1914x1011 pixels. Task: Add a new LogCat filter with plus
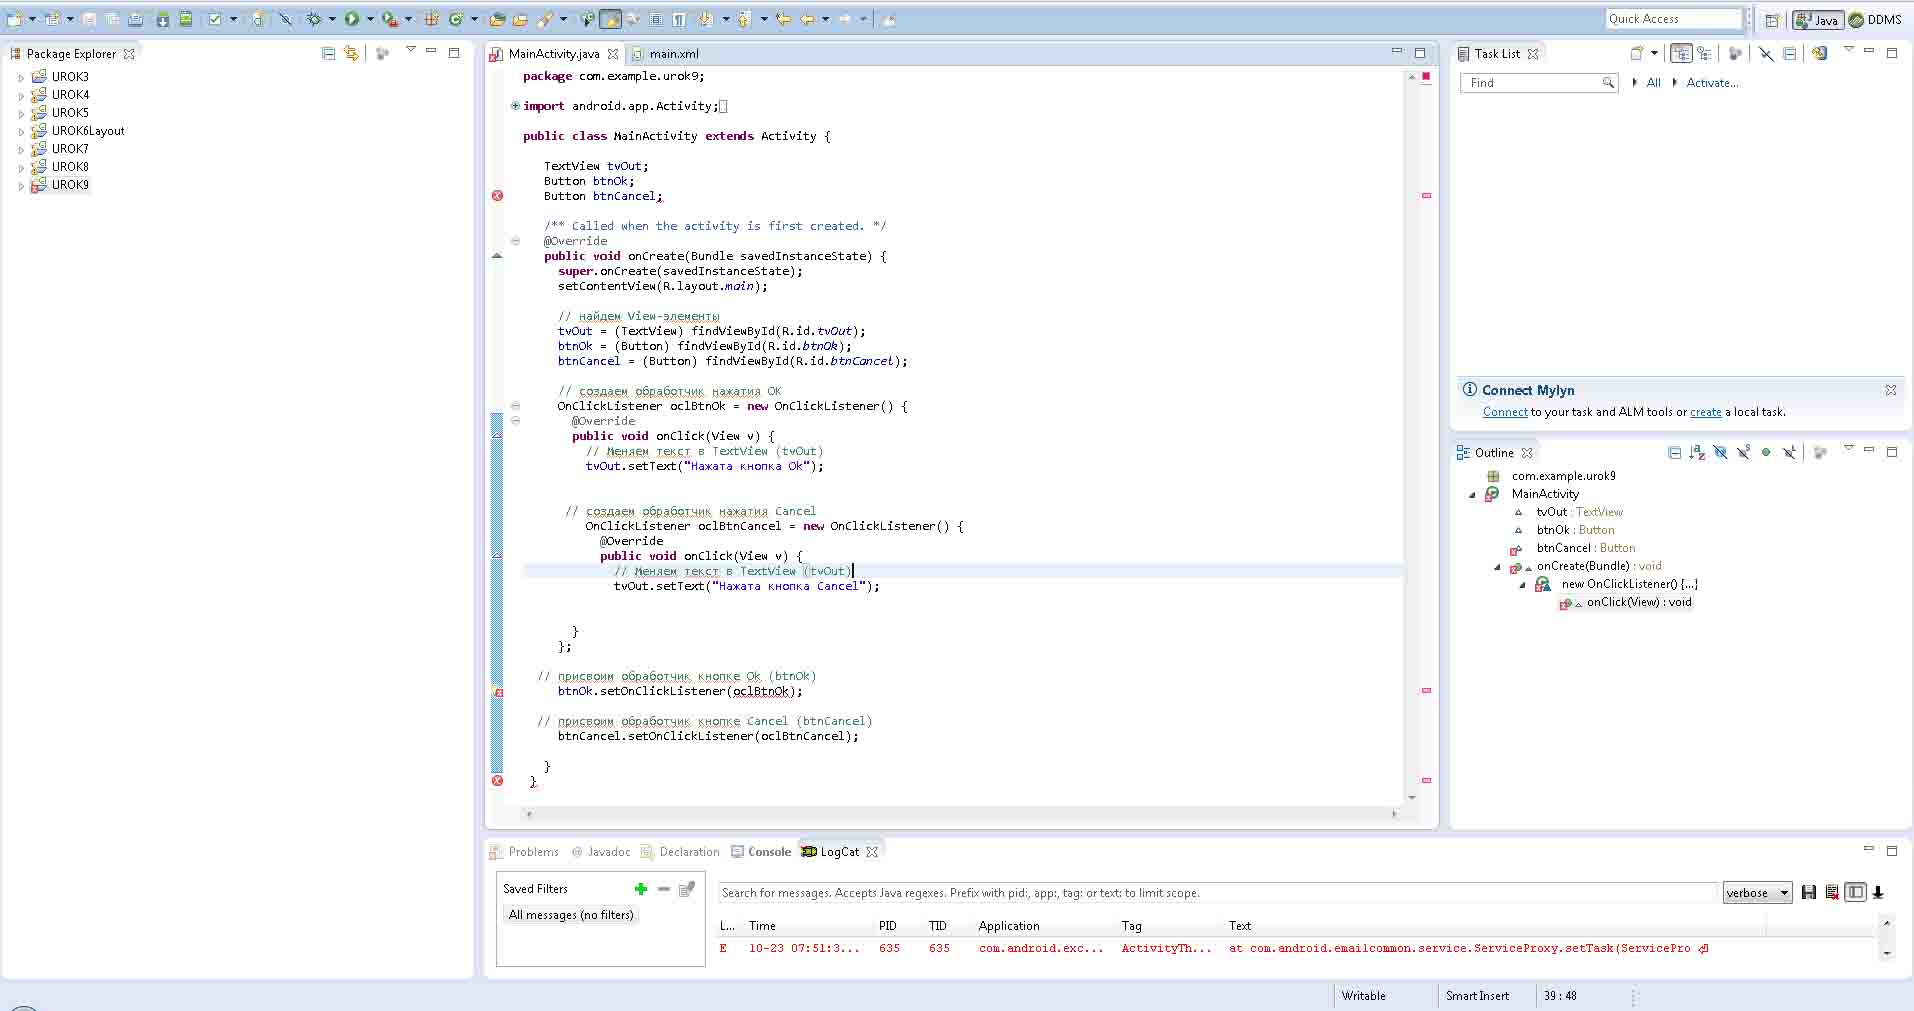tap(641, 889)
